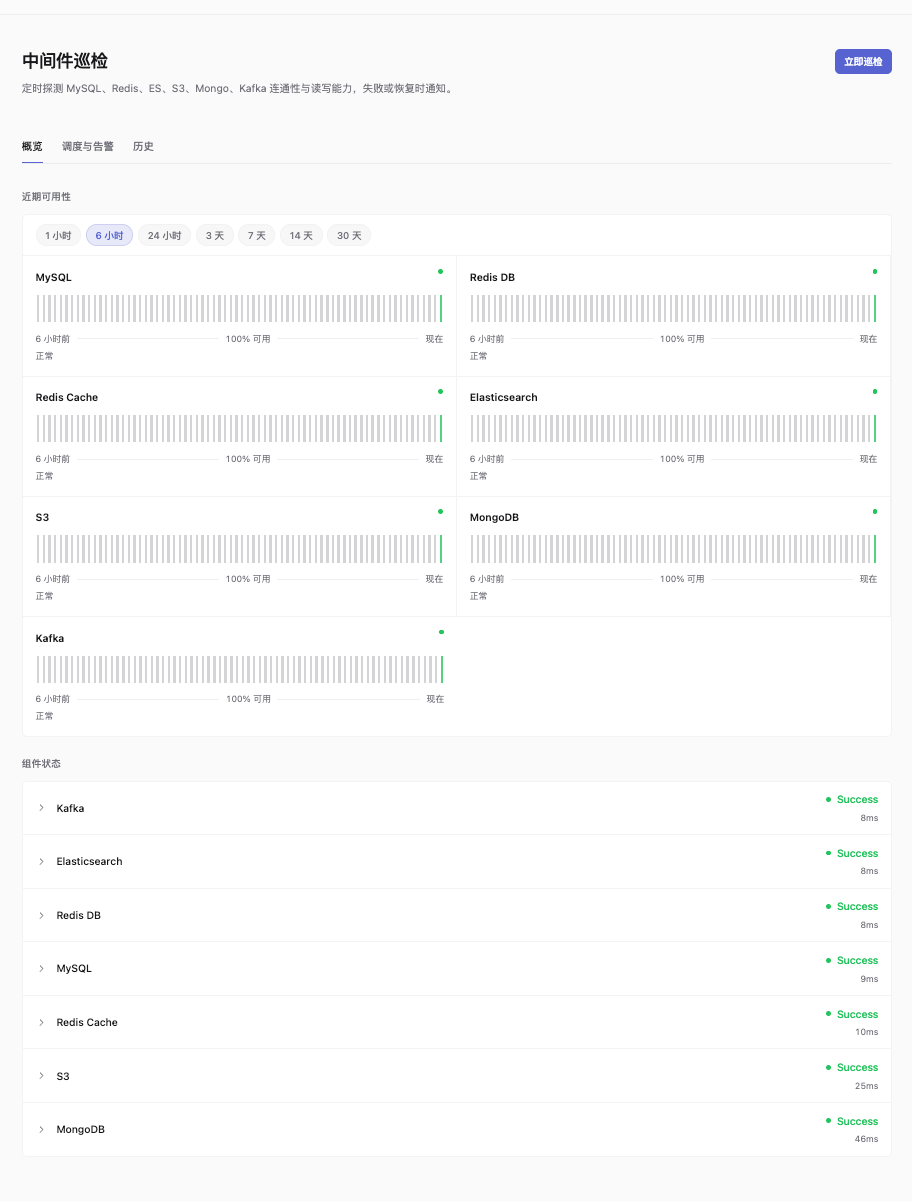Click the green status dot on Redis DB card
The width and height of the screenshot is (912, 1201).
(875, 271)
